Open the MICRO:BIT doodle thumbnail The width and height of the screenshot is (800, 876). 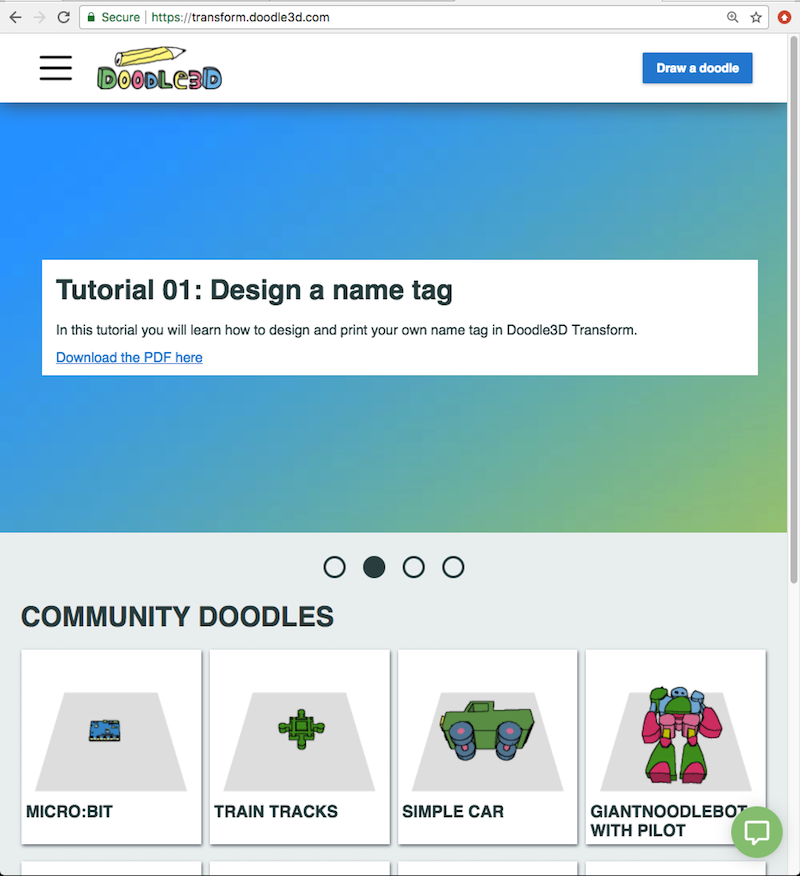[111, 741]
